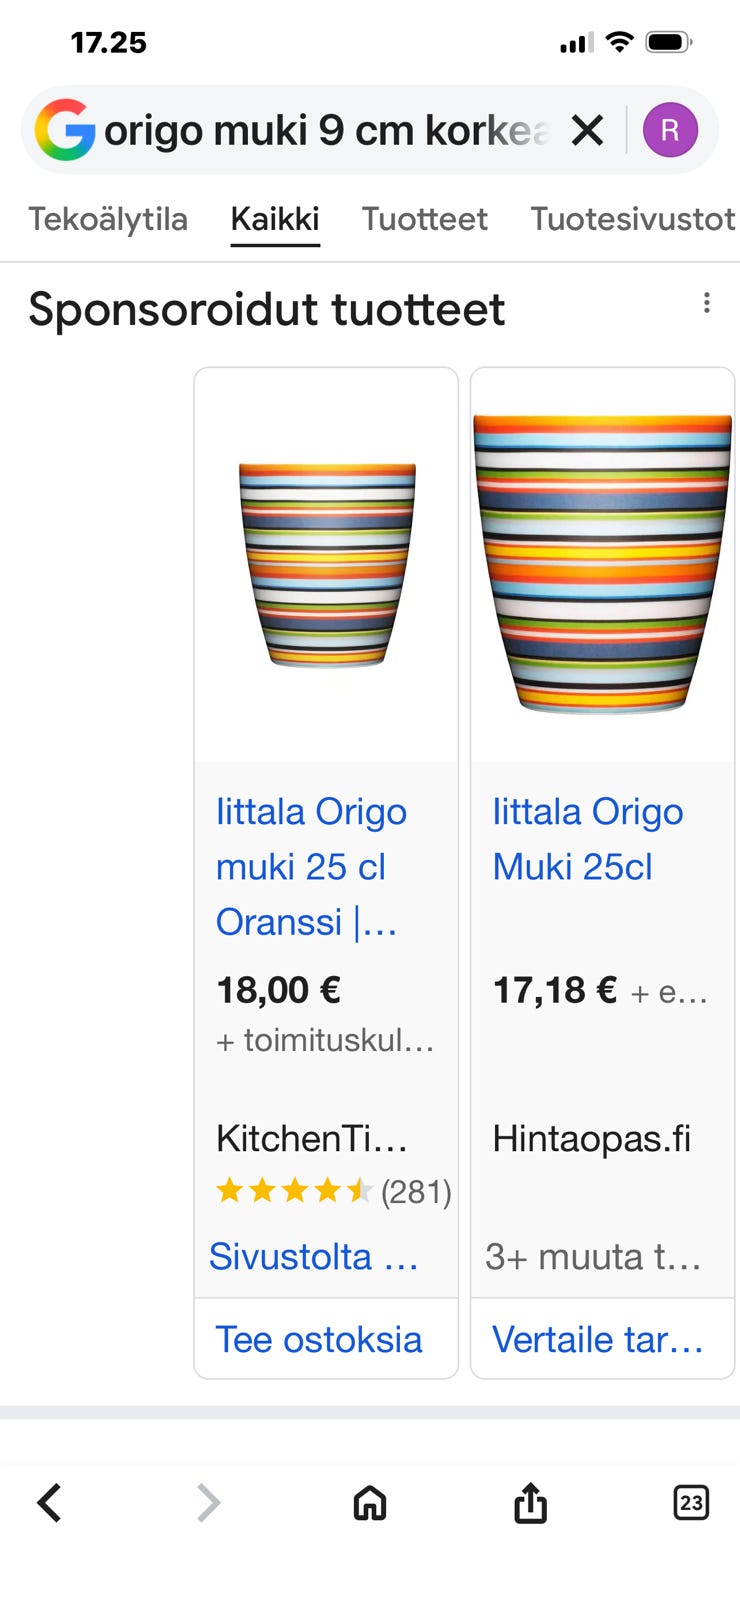This screenshot has width=740, height=1600.
Task: Open Iittala Origo Muki 25cl Hintaopas link
Action: tap(587, 839)
